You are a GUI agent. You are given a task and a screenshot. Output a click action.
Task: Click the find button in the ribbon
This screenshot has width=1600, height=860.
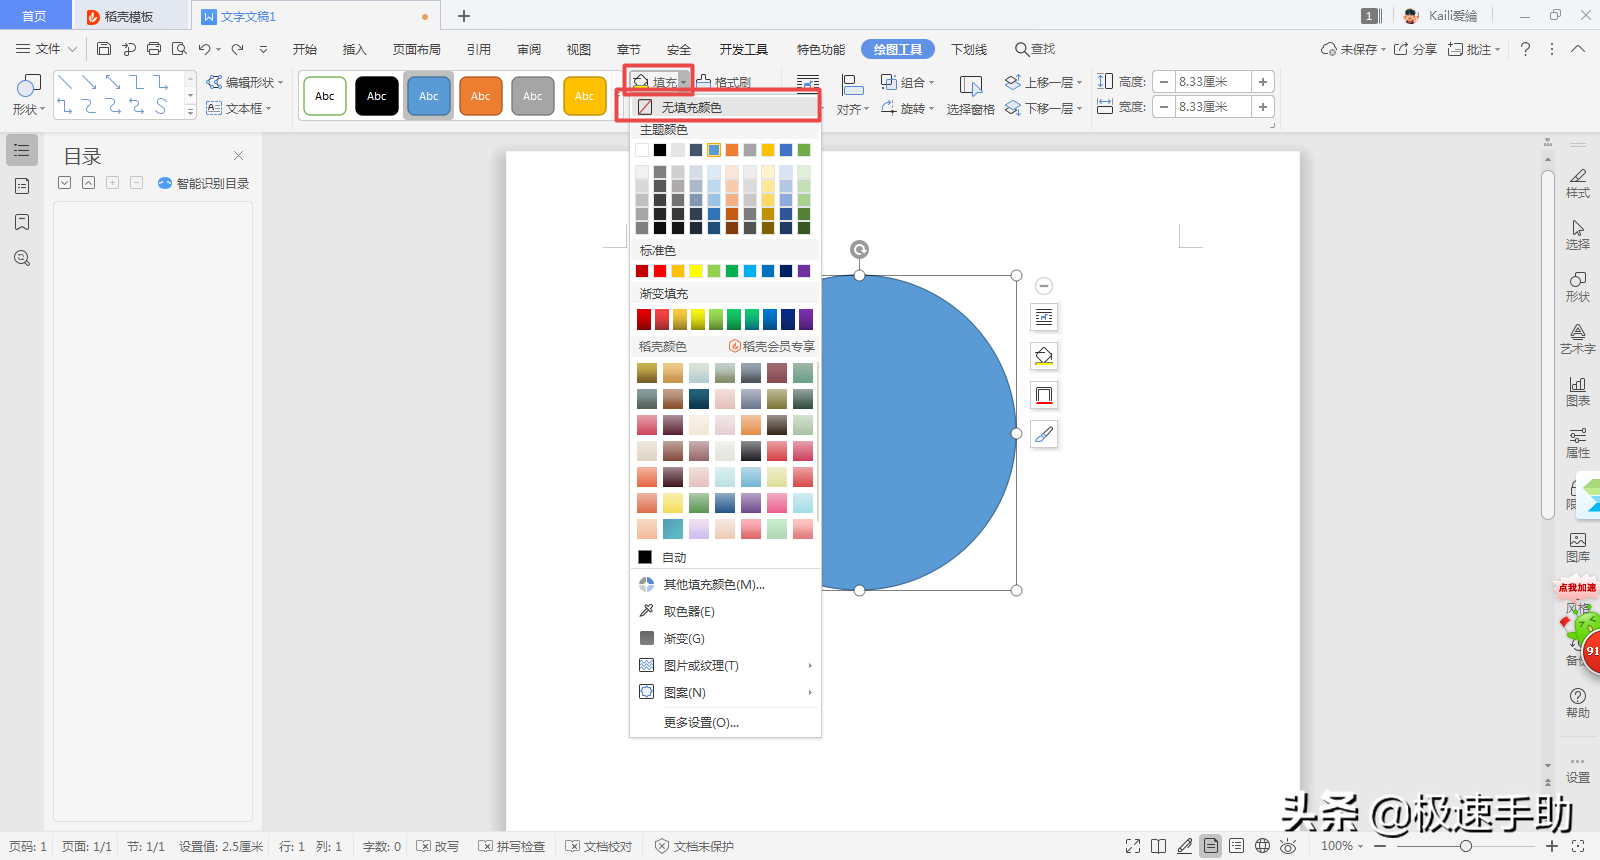pyautogui.click(x=1035, y=49)
